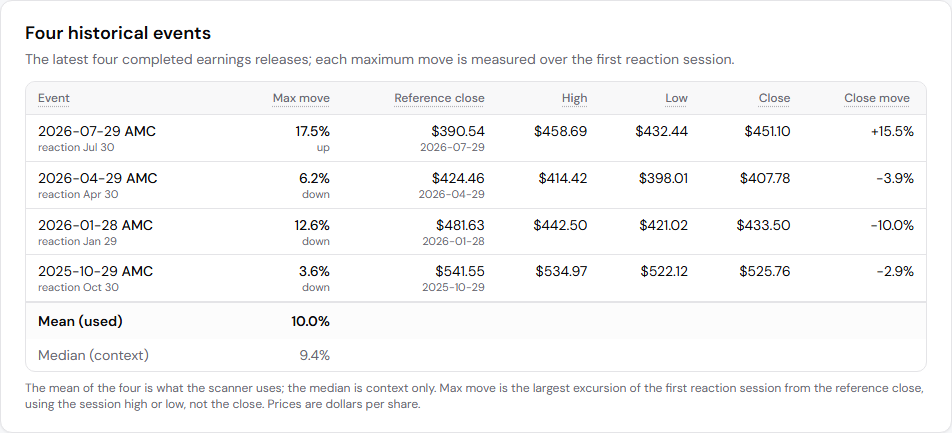Click the Reference close column header
Viewport: 952px width, 433px height.
pos(440,98)
